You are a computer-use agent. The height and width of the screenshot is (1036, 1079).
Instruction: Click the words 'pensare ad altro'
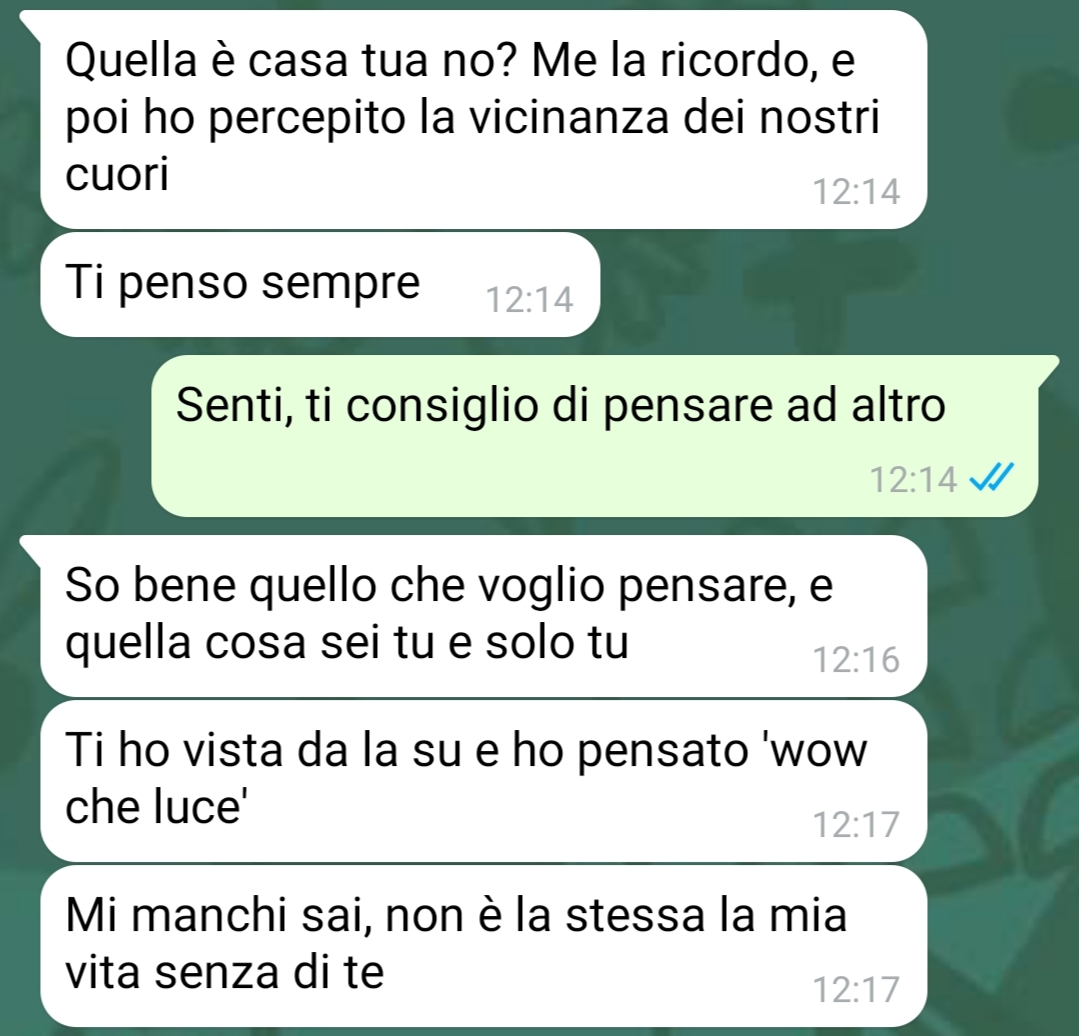coord(775,406)
